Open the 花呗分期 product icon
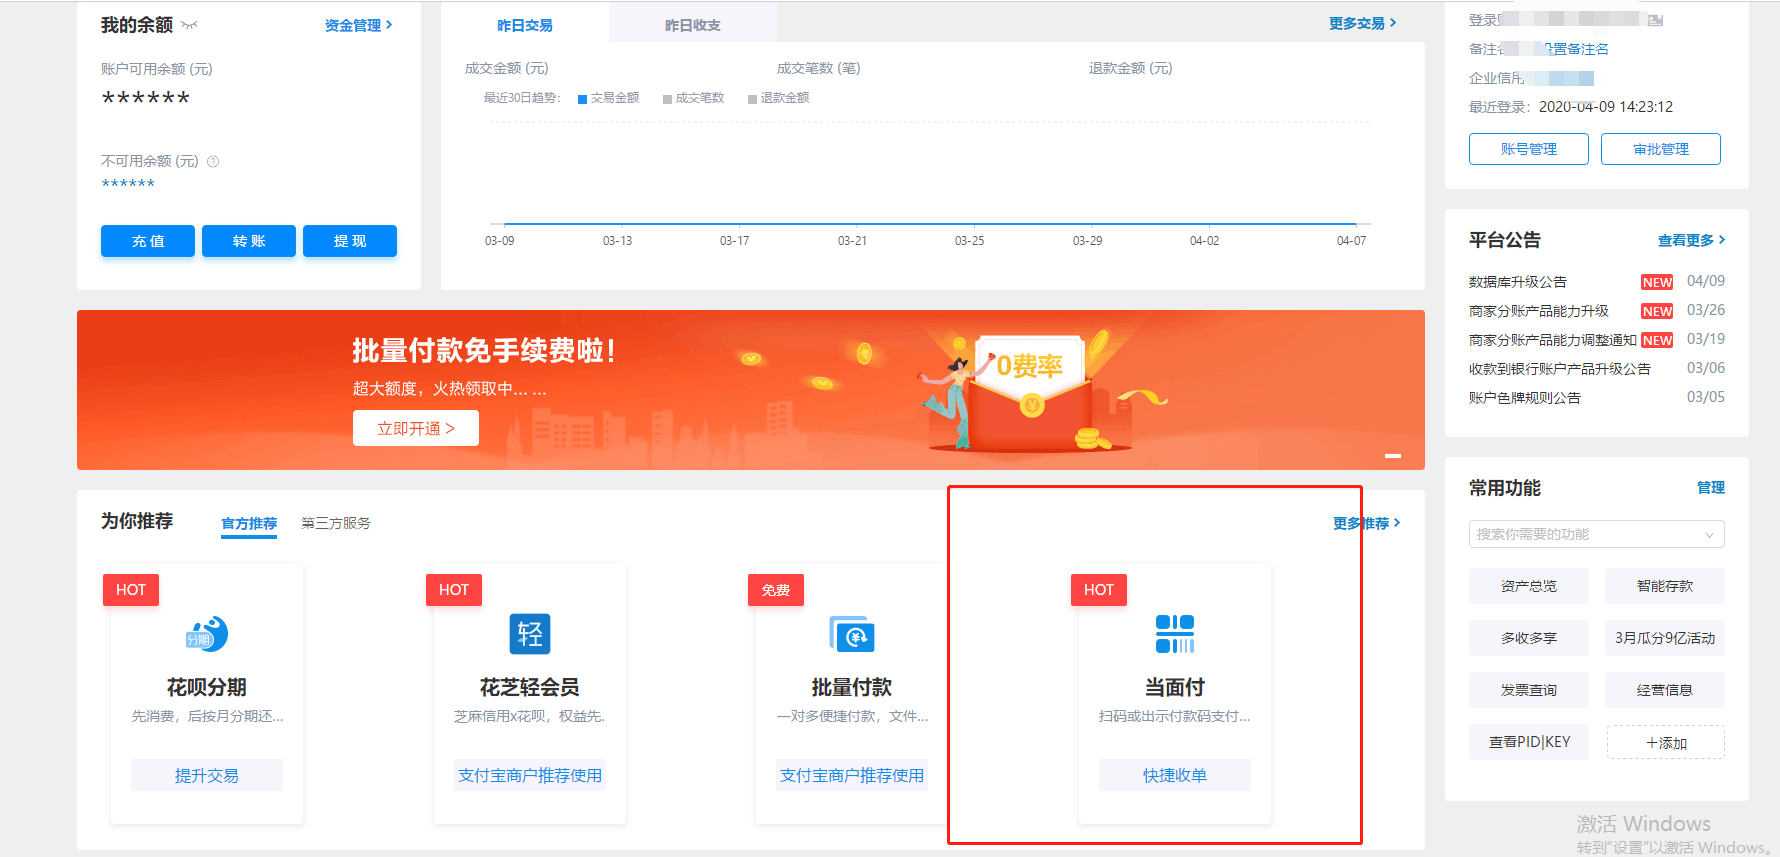 pos(207,634)
